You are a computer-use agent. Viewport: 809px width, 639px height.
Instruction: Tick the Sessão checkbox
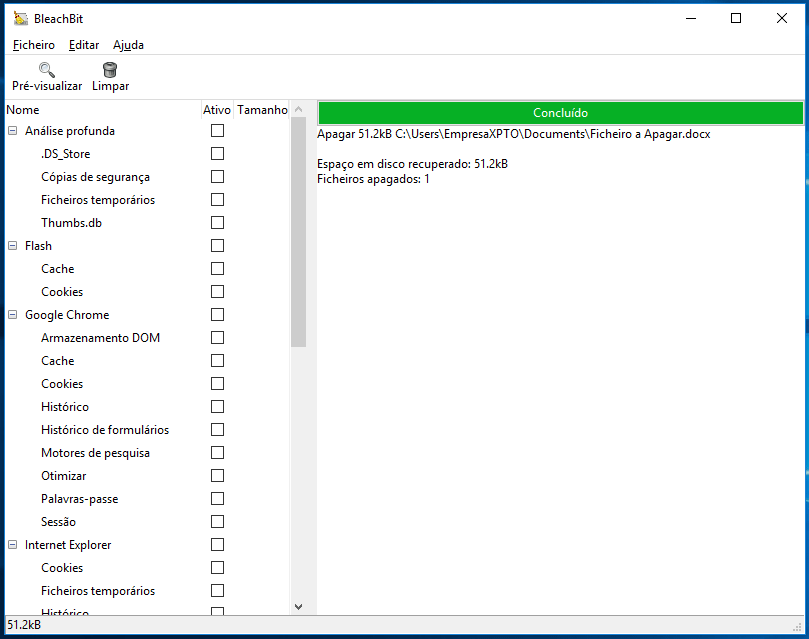[217, 522]
